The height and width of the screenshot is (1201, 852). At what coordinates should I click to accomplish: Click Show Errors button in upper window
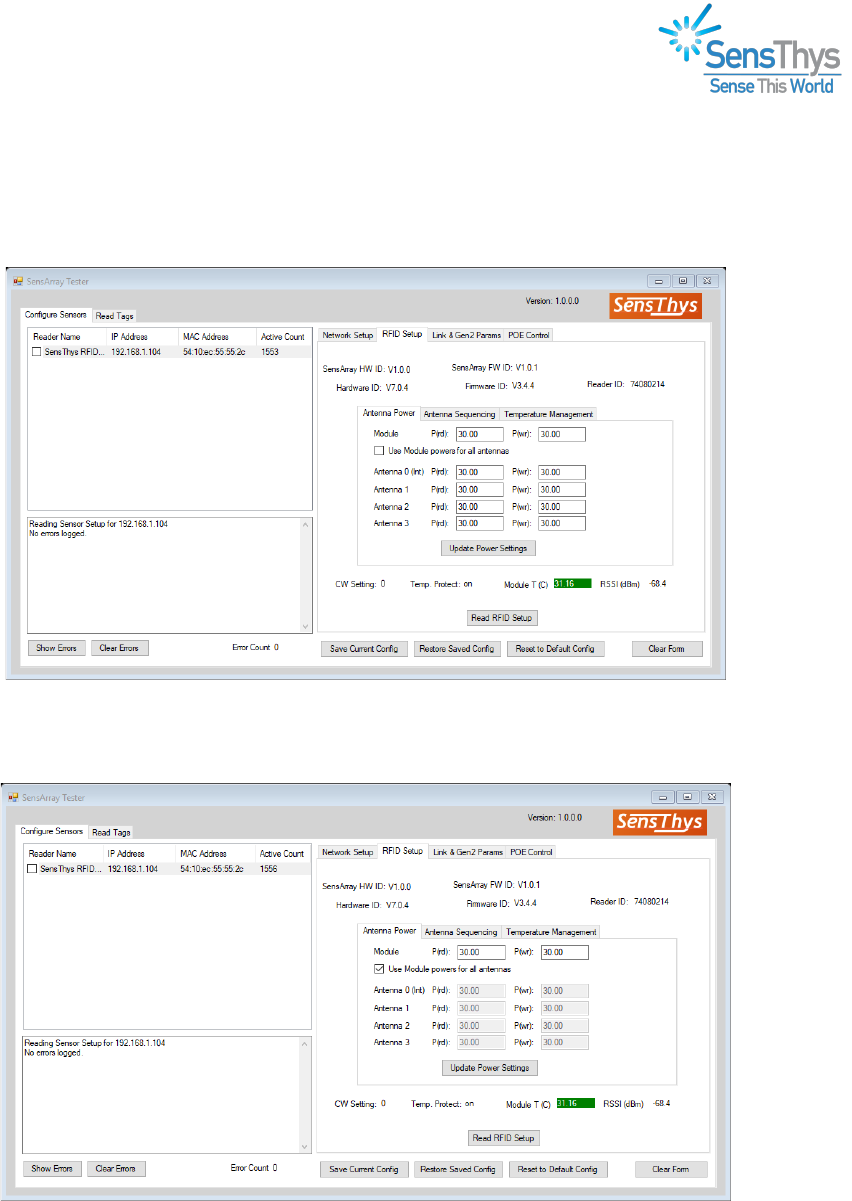pos(57,648)
